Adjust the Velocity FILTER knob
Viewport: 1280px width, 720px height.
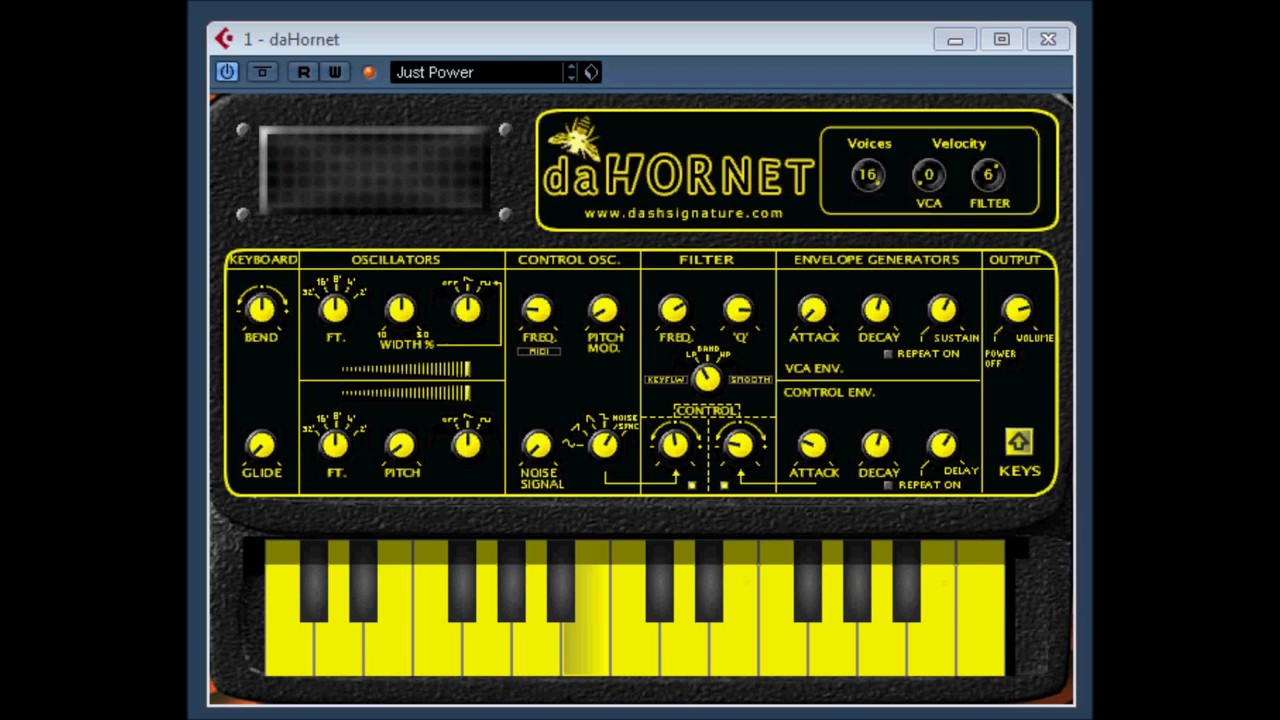pos(988,175)
